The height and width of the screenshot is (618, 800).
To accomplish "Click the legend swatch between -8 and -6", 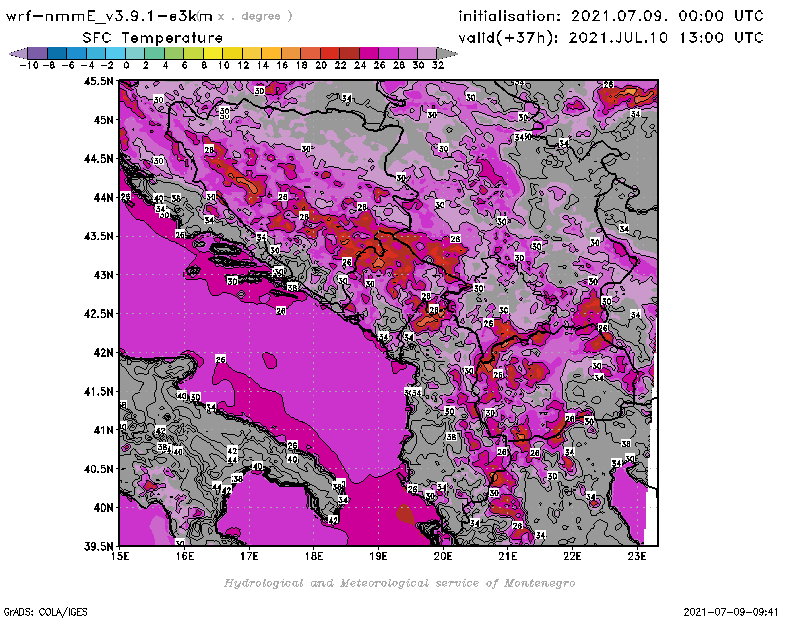I will tap(57, 53).
